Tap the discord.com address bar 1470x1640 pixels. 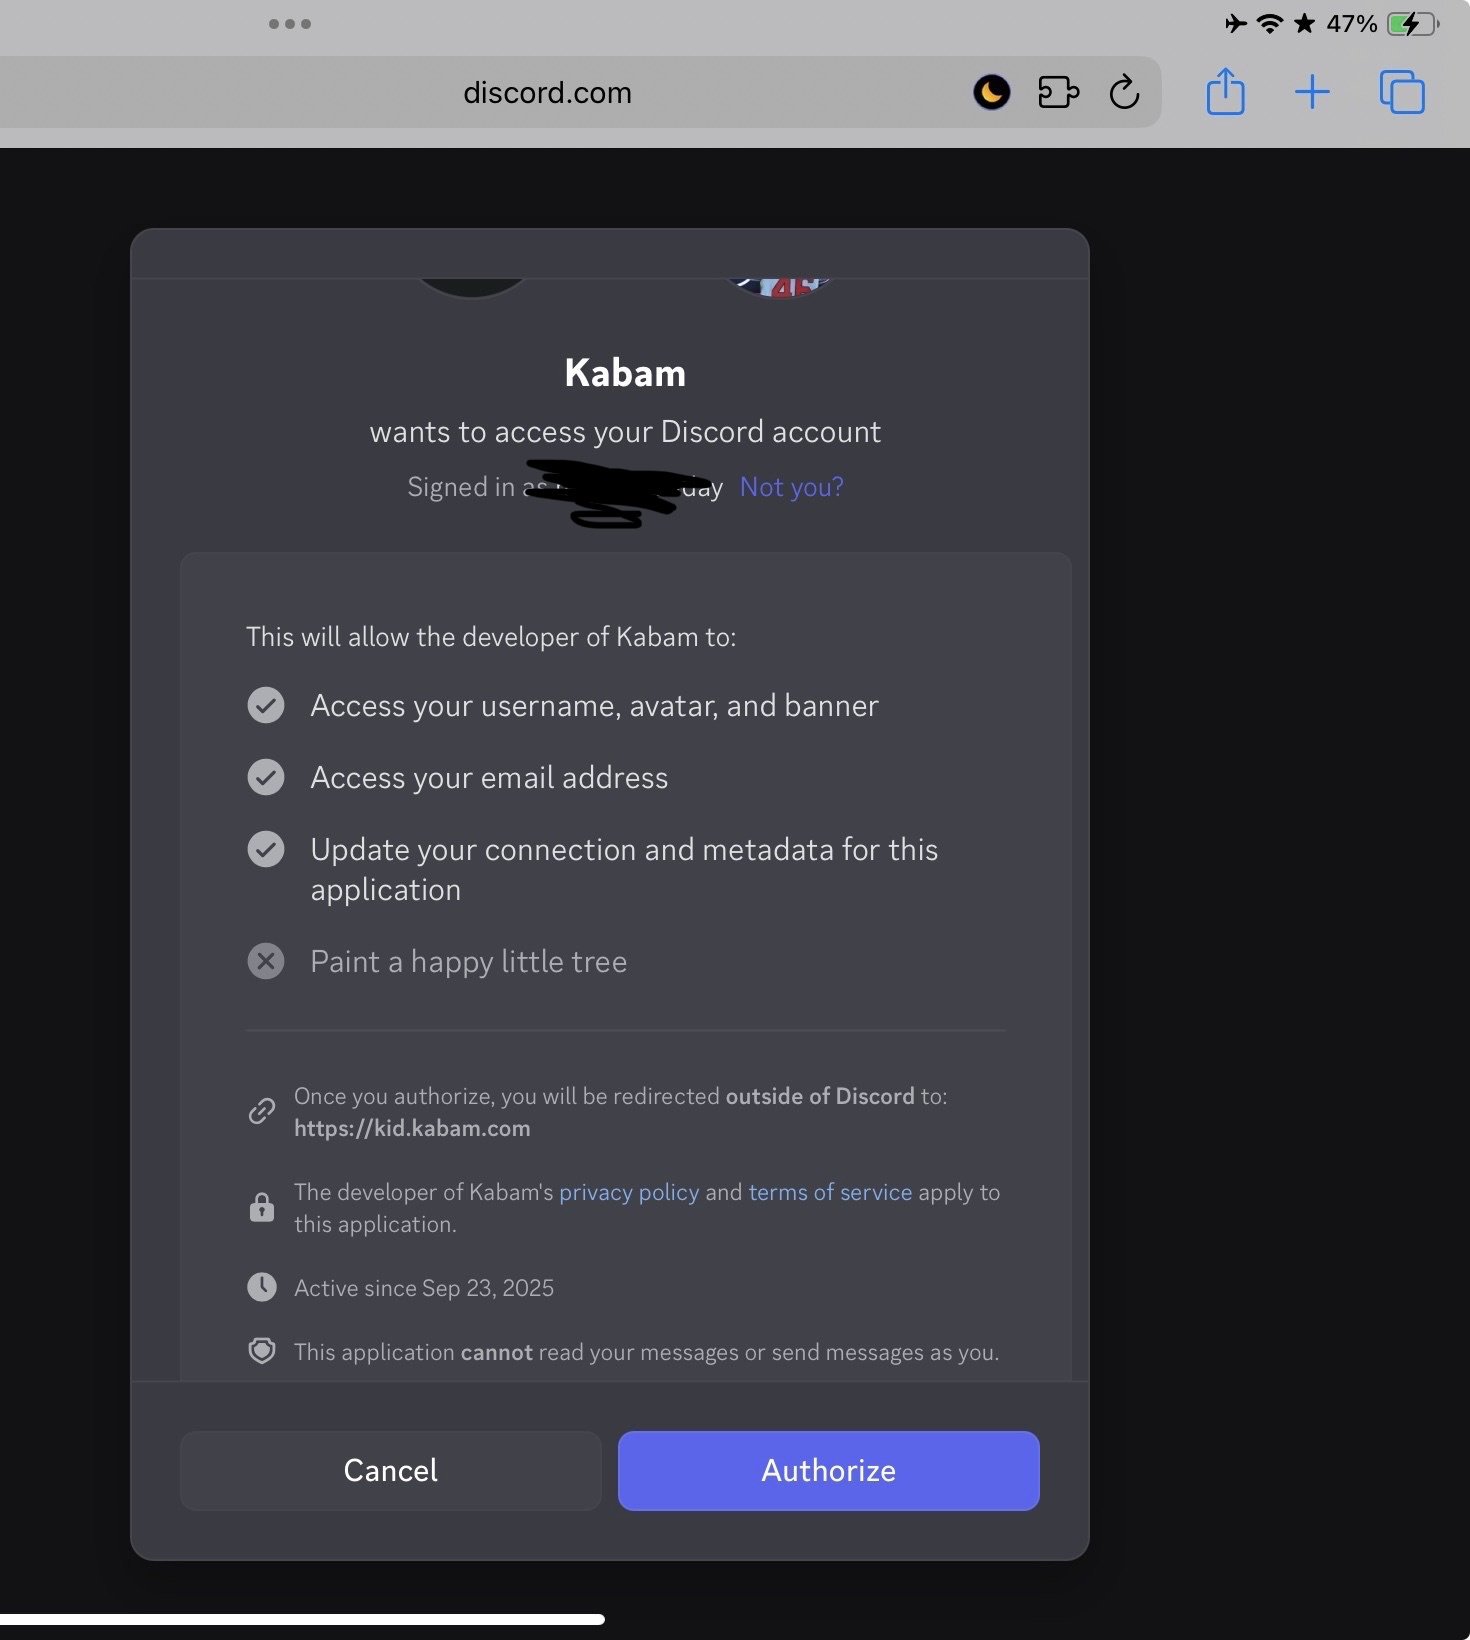pos(547,93)
